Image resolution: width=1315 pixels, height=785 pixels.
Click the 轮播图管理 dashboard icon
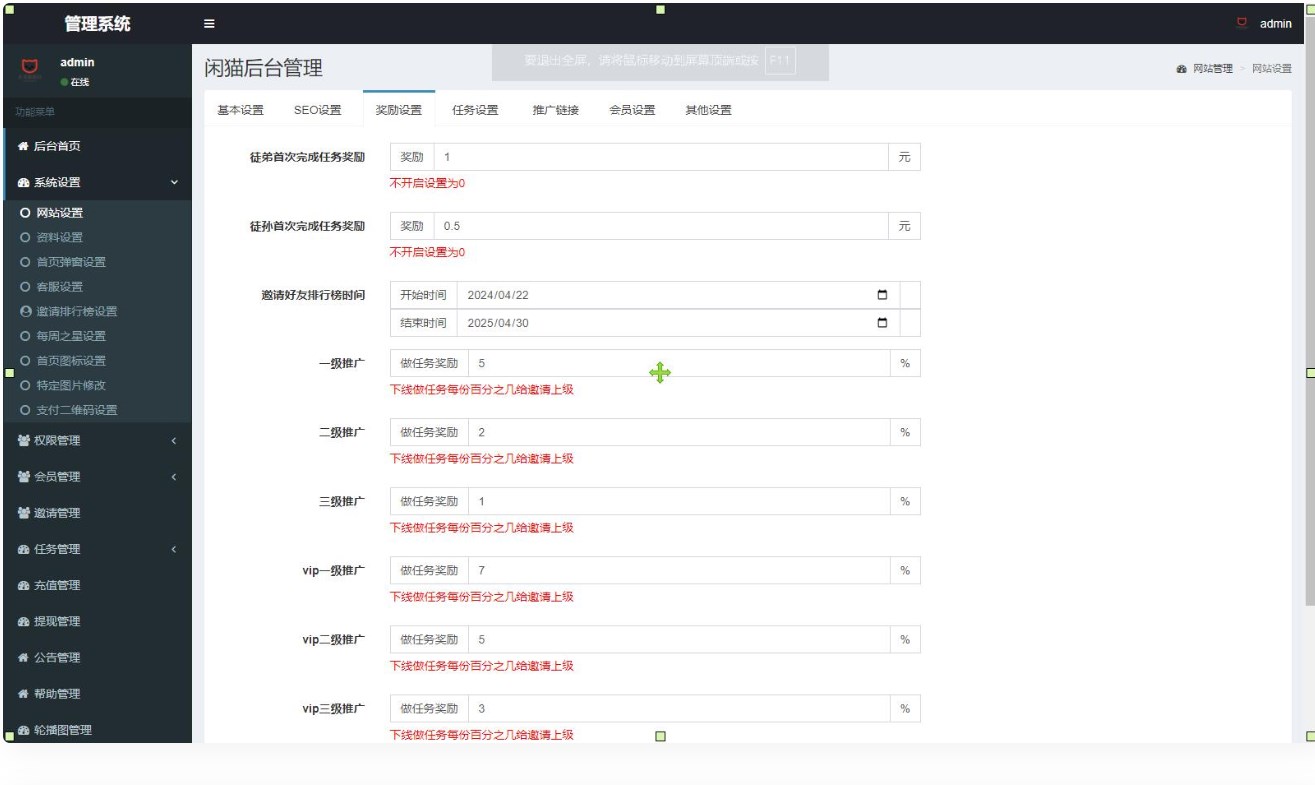pyautogui.click(x=24, y=730)
